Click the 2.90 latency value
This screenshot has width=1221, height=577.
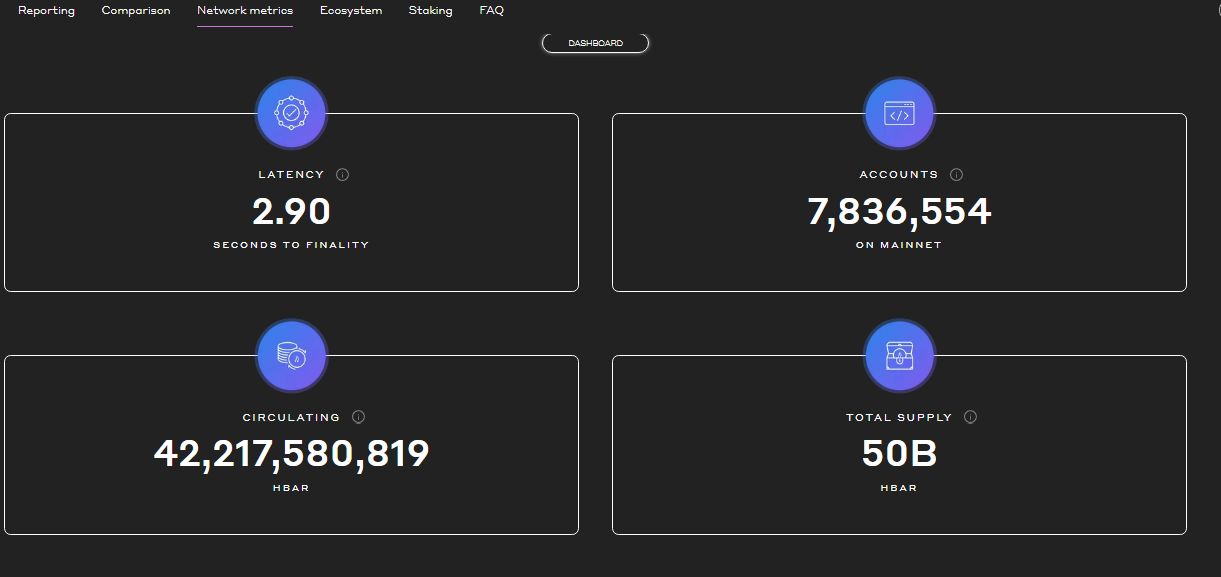[x=291, y=211]
